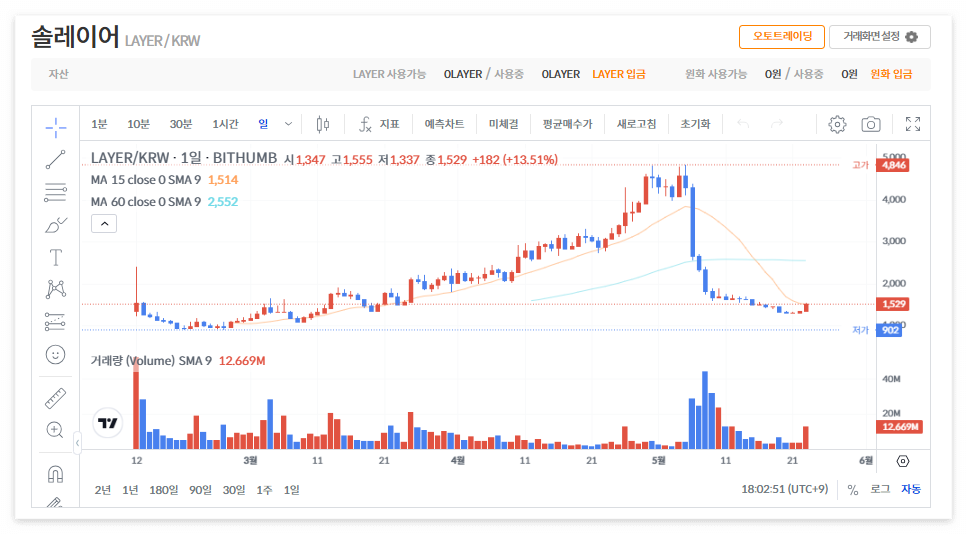Click the LAYER 입금 deposit link
This screenshot has width=967, height=534.
pos(619,75)
